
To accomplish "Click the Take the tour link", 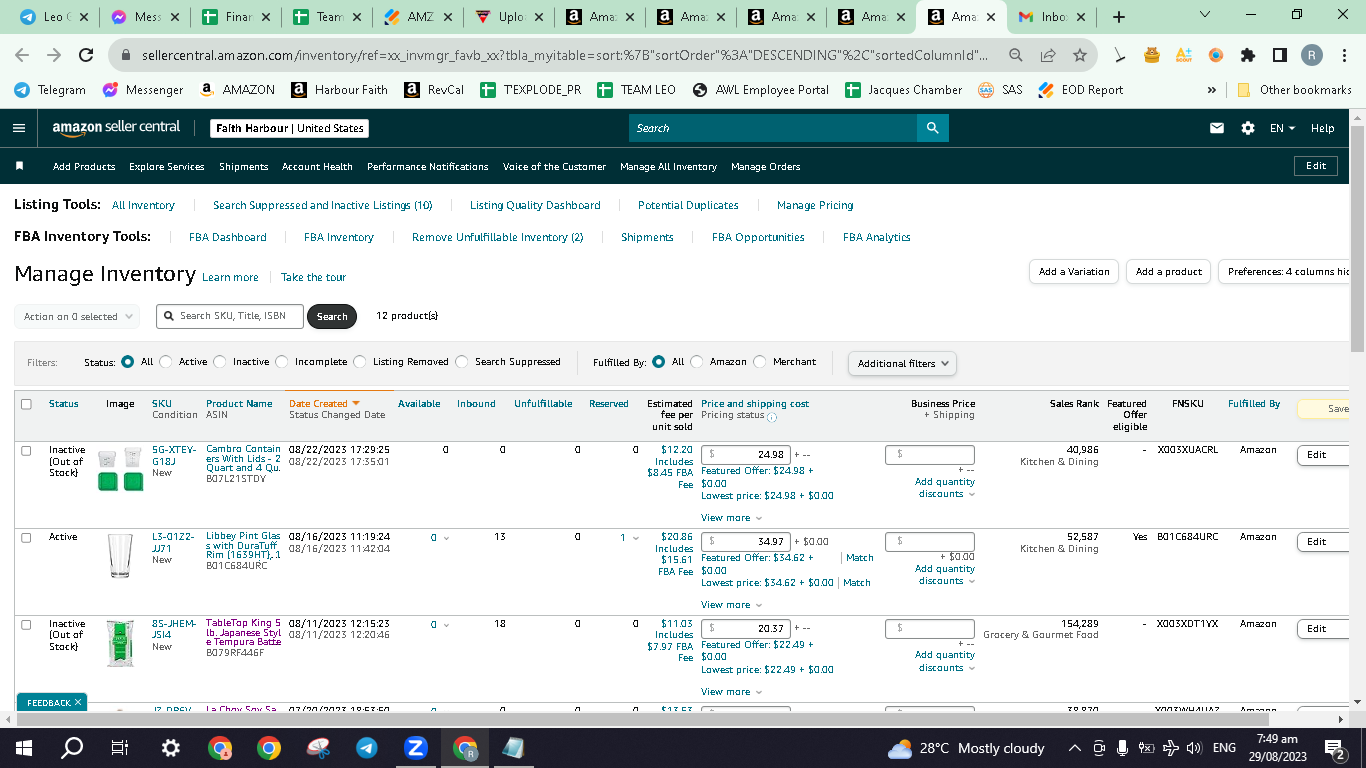I will (313, 277).
